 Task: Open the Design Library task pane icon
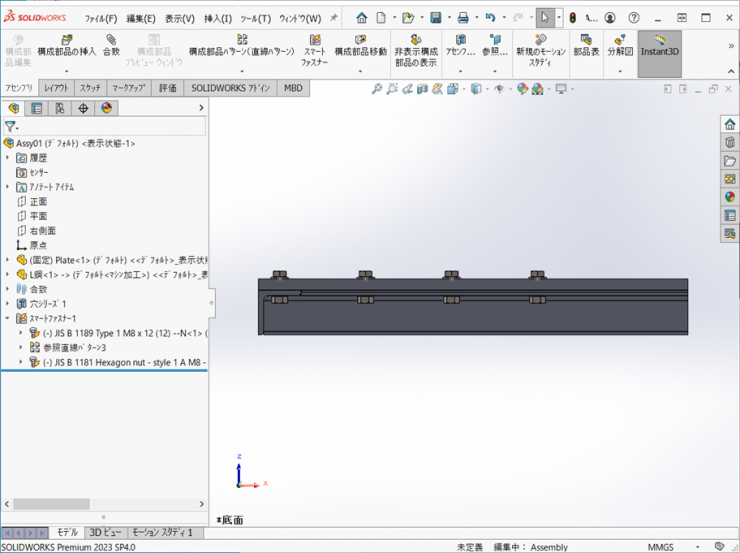coord(730,142)
